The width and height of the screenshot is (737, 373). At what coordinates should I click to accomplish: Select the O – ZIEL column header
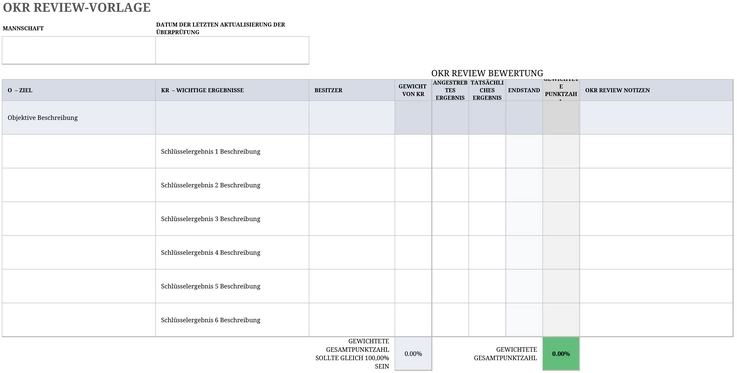coord(79,90)
